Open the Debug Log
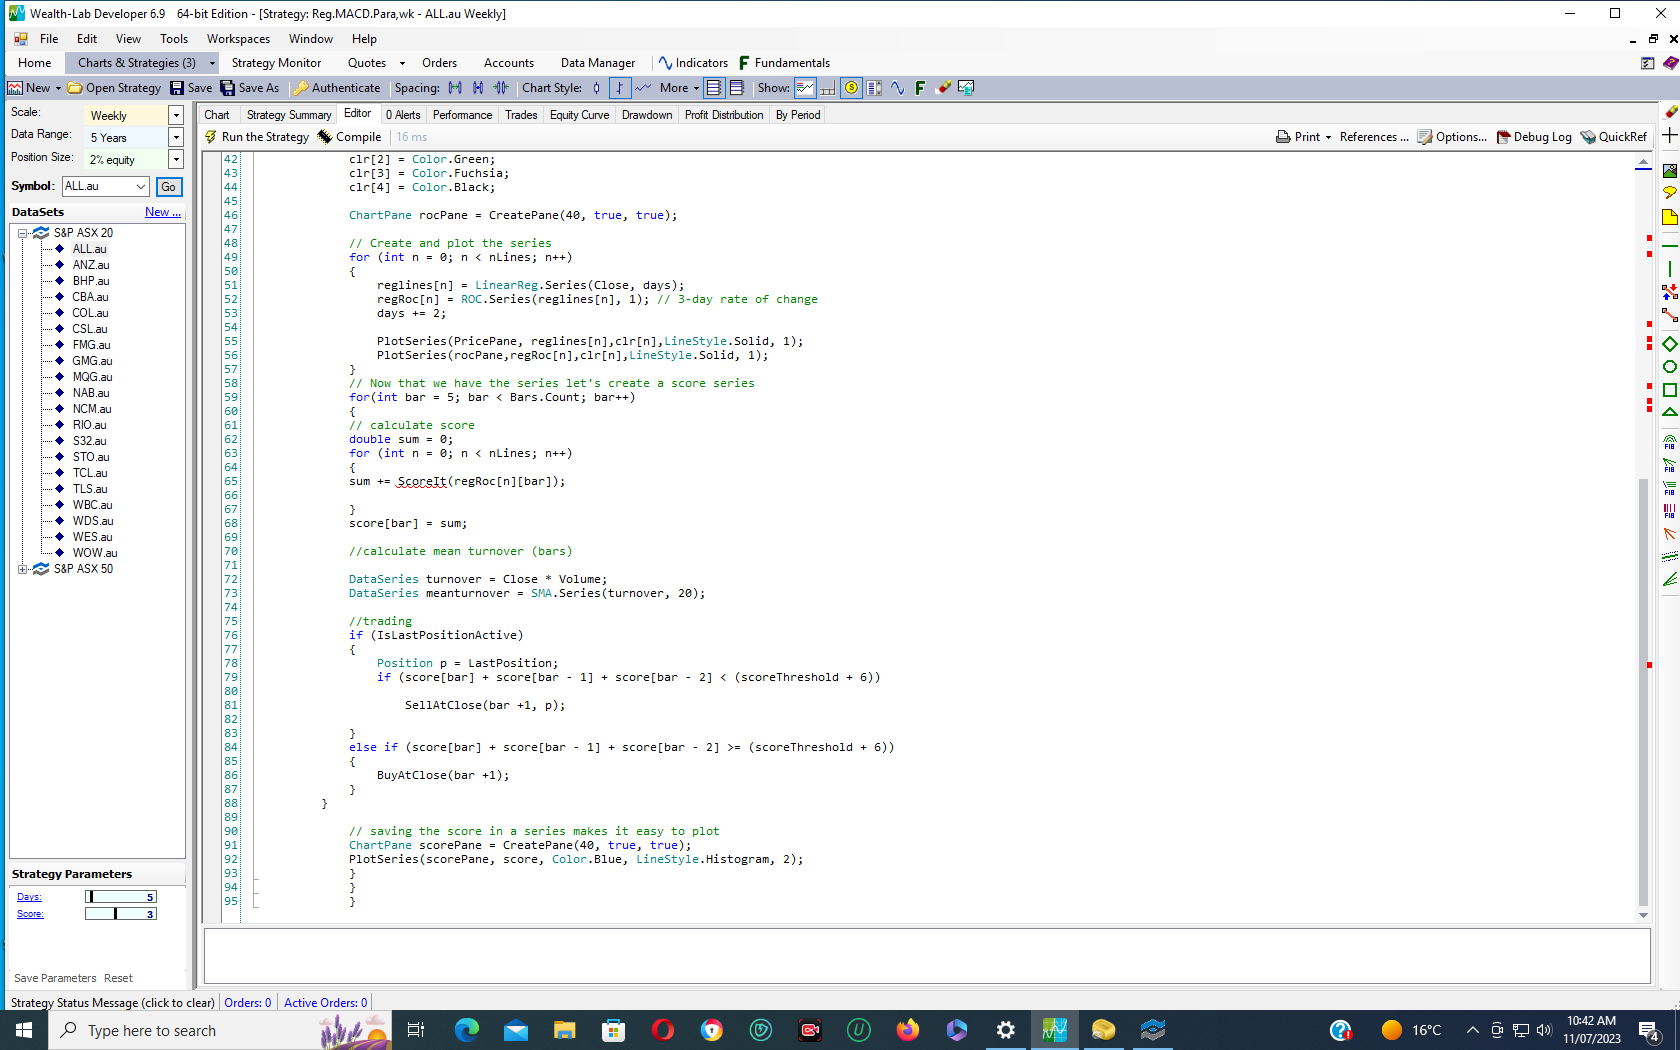Image resolution: width=1680 pixels, height=1050 pixels. coord(1534,137)
